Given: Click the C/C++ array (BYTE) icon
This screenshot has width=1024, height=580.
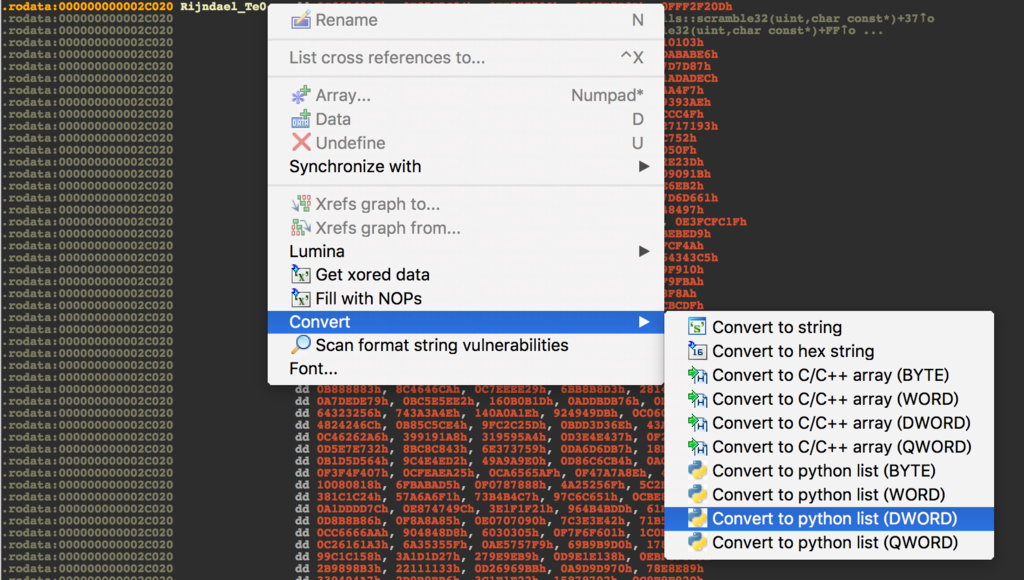Looking at the screenshot, I should 697,375.
